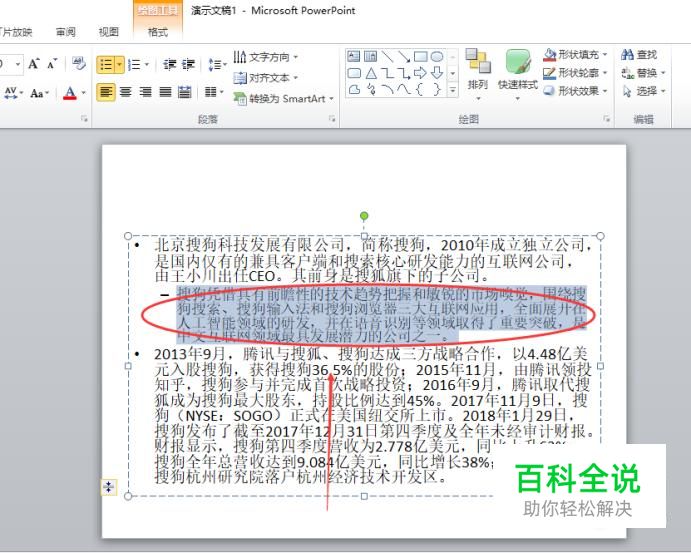Select the elbow connector shape
691x553 pixels.
(387, 73)
